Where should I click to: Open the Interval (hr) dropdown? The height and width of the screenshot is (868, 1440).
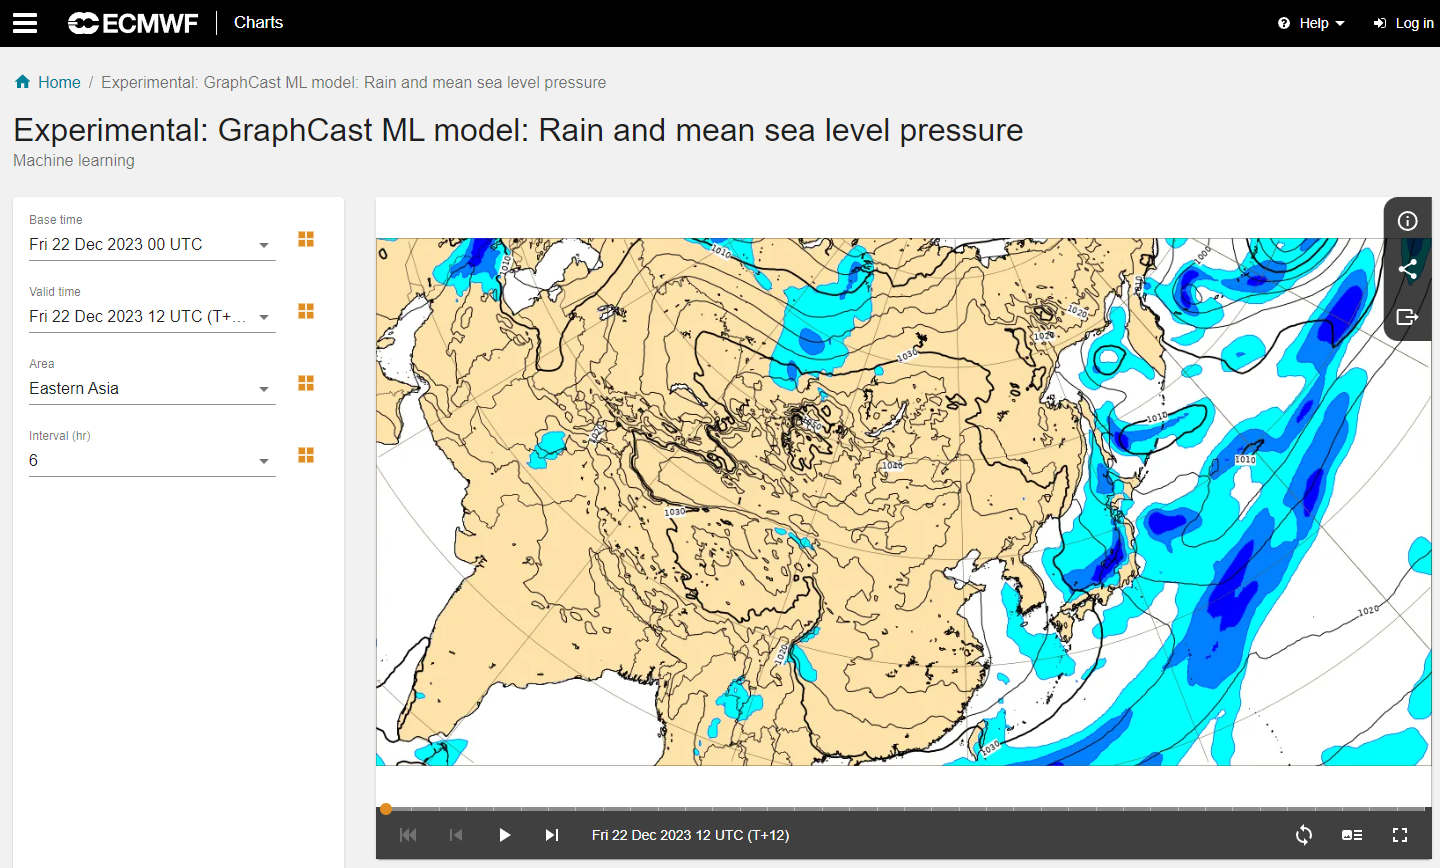pyautogui.click(x=150, y=460)
